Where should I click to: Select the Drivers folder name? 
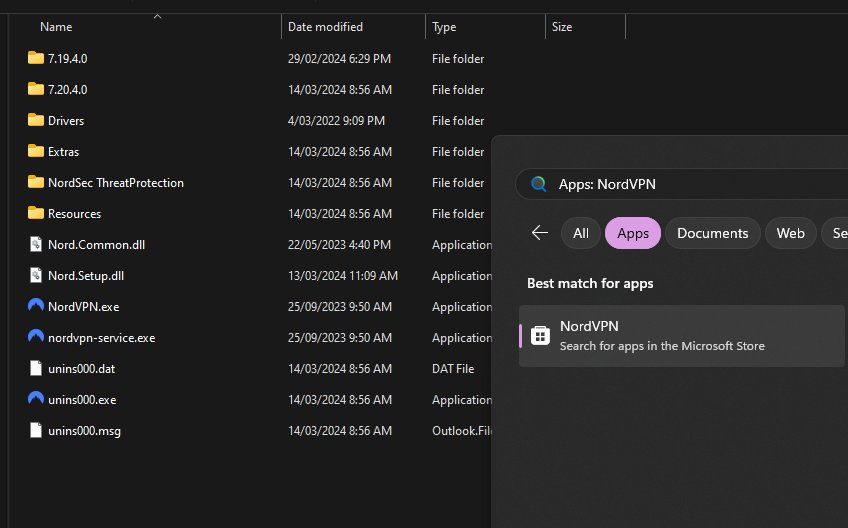click(x=65, y=121)
